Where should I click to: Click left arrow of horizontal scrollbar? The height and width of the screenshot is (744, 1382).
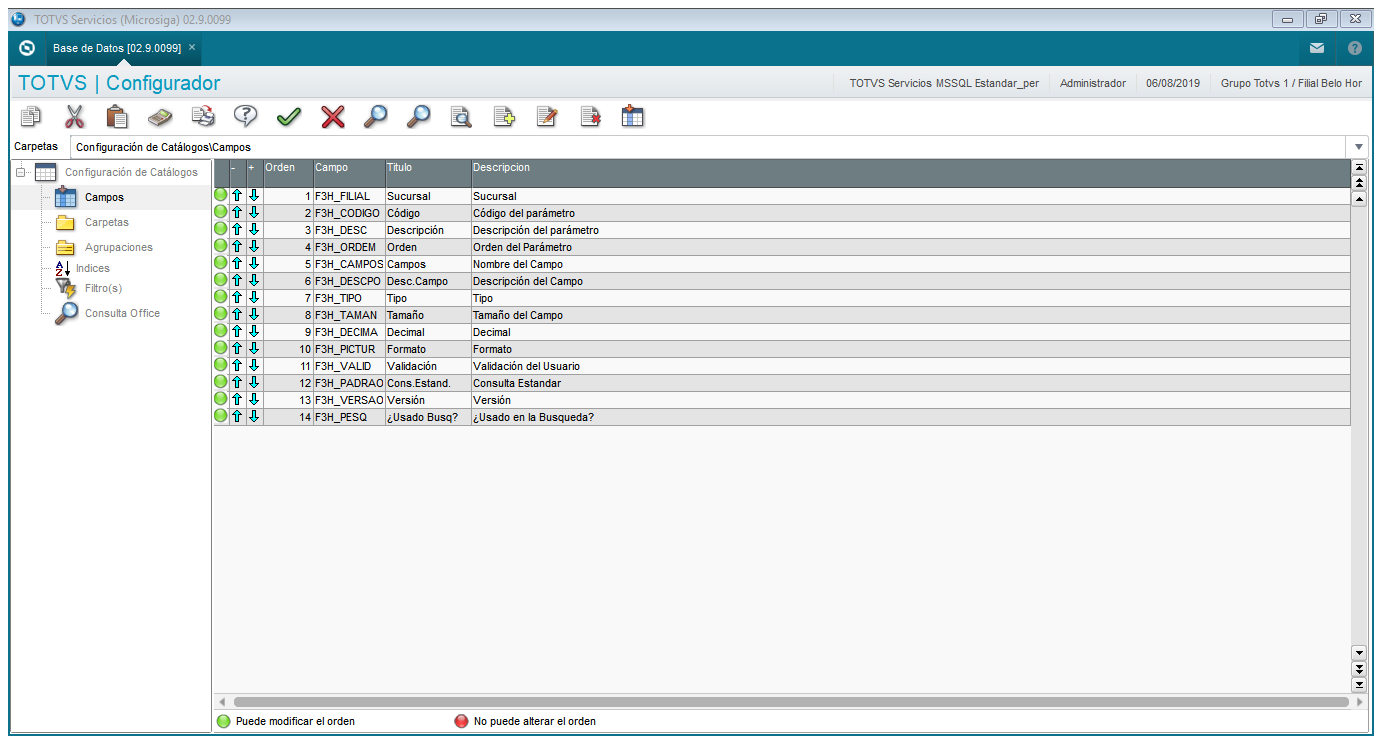[221, 702]
